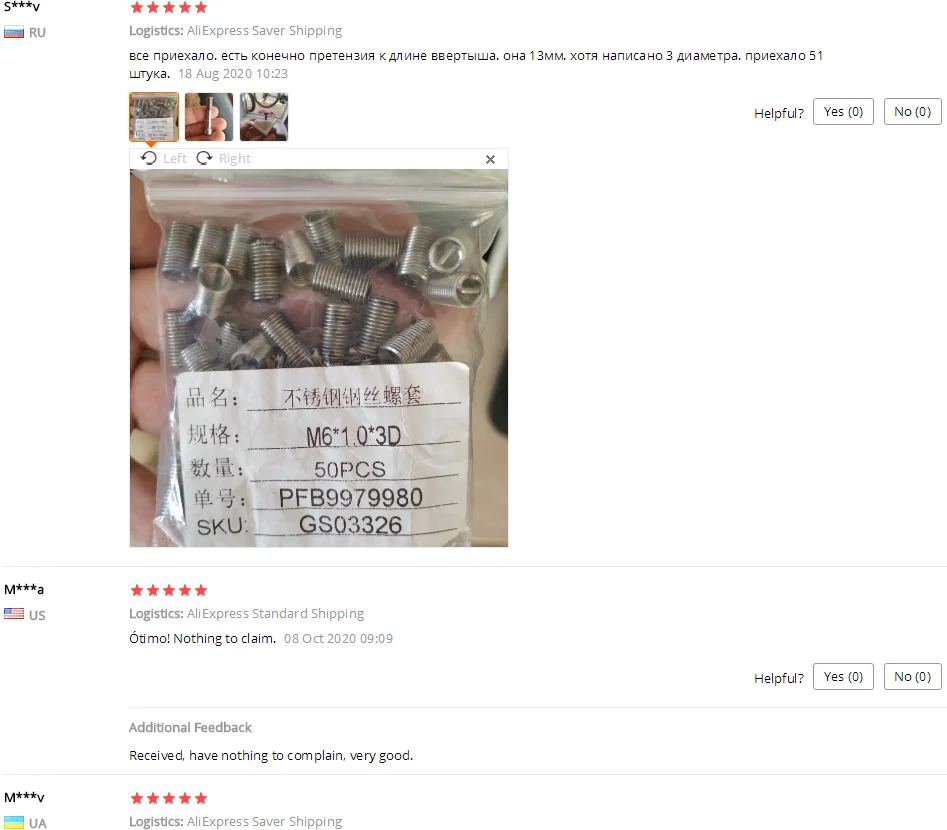View the third review photo thumbnail
This screenshot has height=830, width=947.
(x=264, y=117)
